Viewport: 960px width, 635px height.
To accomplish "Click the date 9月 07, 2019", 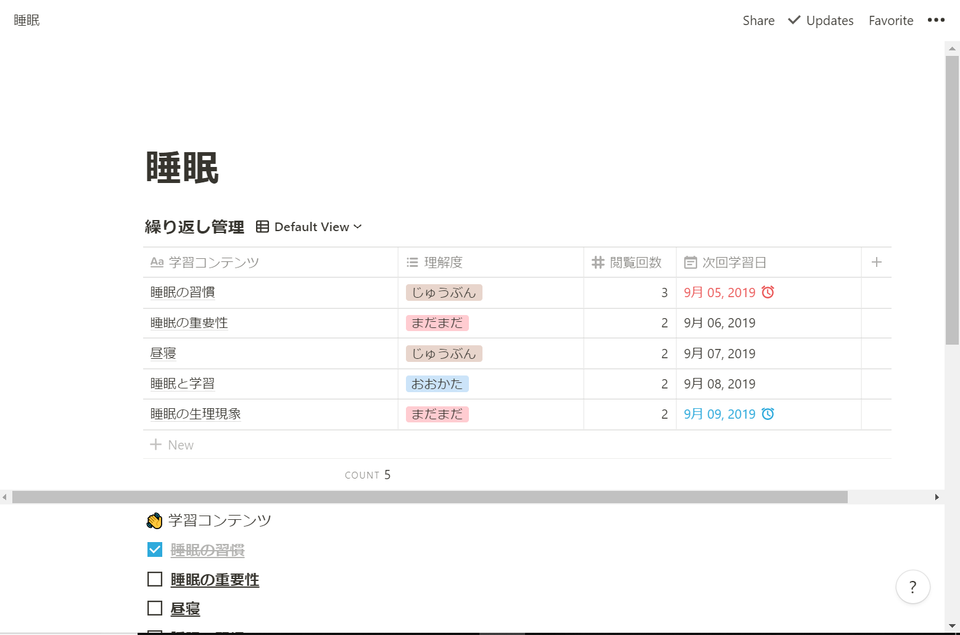I will [x=719, y=353].
